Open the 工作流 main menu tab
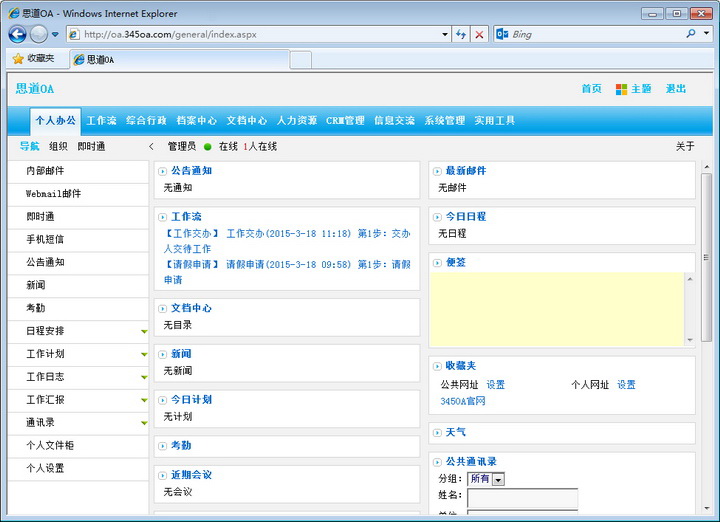Image resolution: width=720 pixels, height=522 pixels. [x=101, y=121]
